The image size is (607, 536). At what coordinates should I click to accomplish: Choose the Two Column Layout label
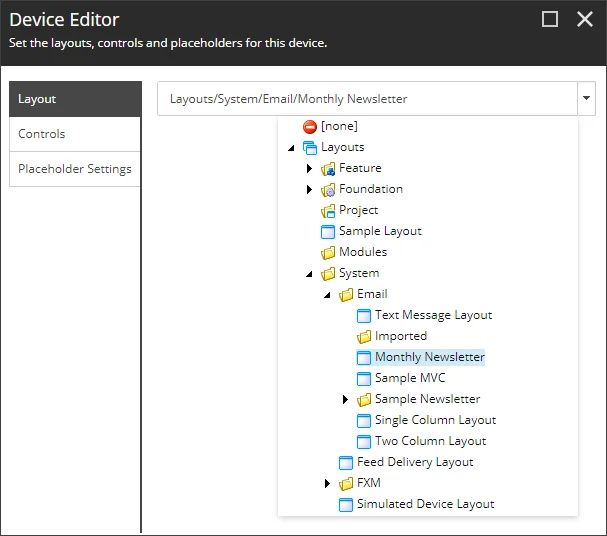[430, 441]
